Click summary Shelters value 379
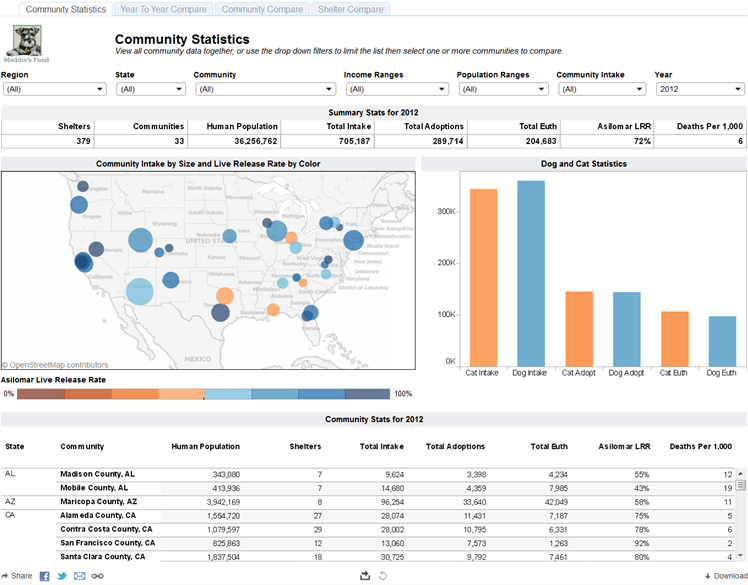The image size is (748, 585). point(83,141)
